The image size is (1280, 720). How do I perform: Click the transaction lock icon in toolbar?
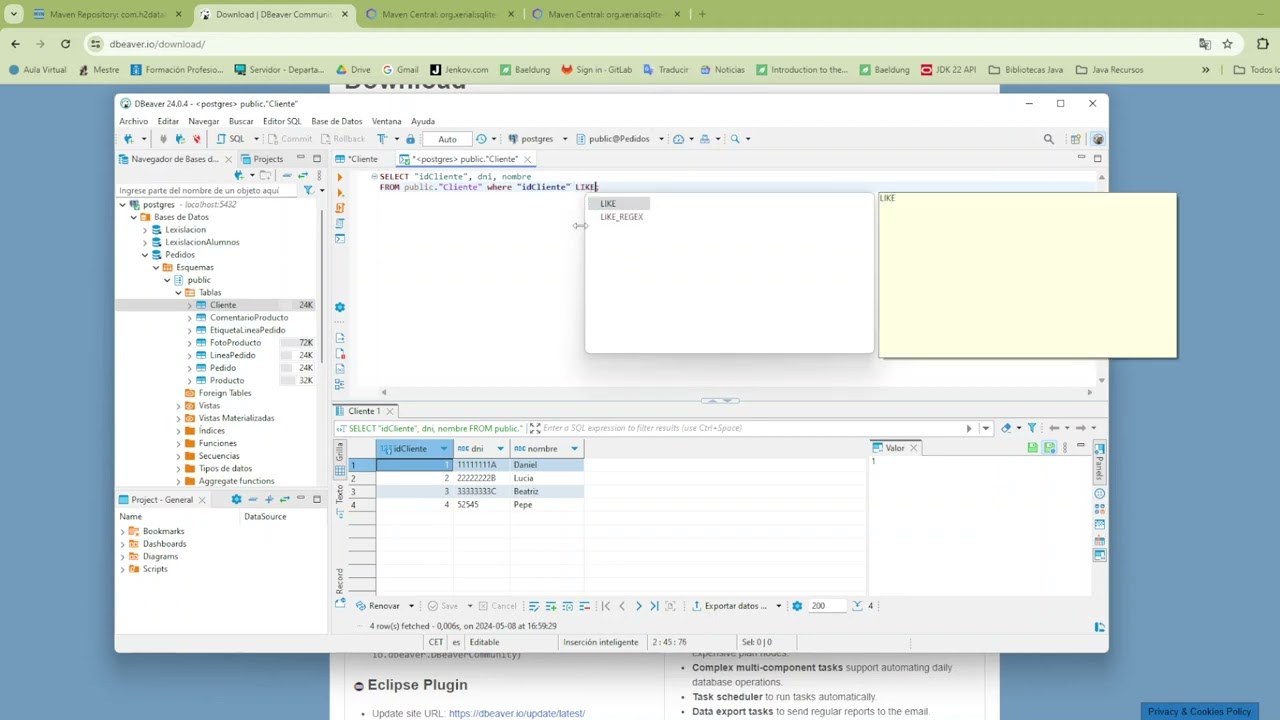pyautogui.click(x=410, y=139)
